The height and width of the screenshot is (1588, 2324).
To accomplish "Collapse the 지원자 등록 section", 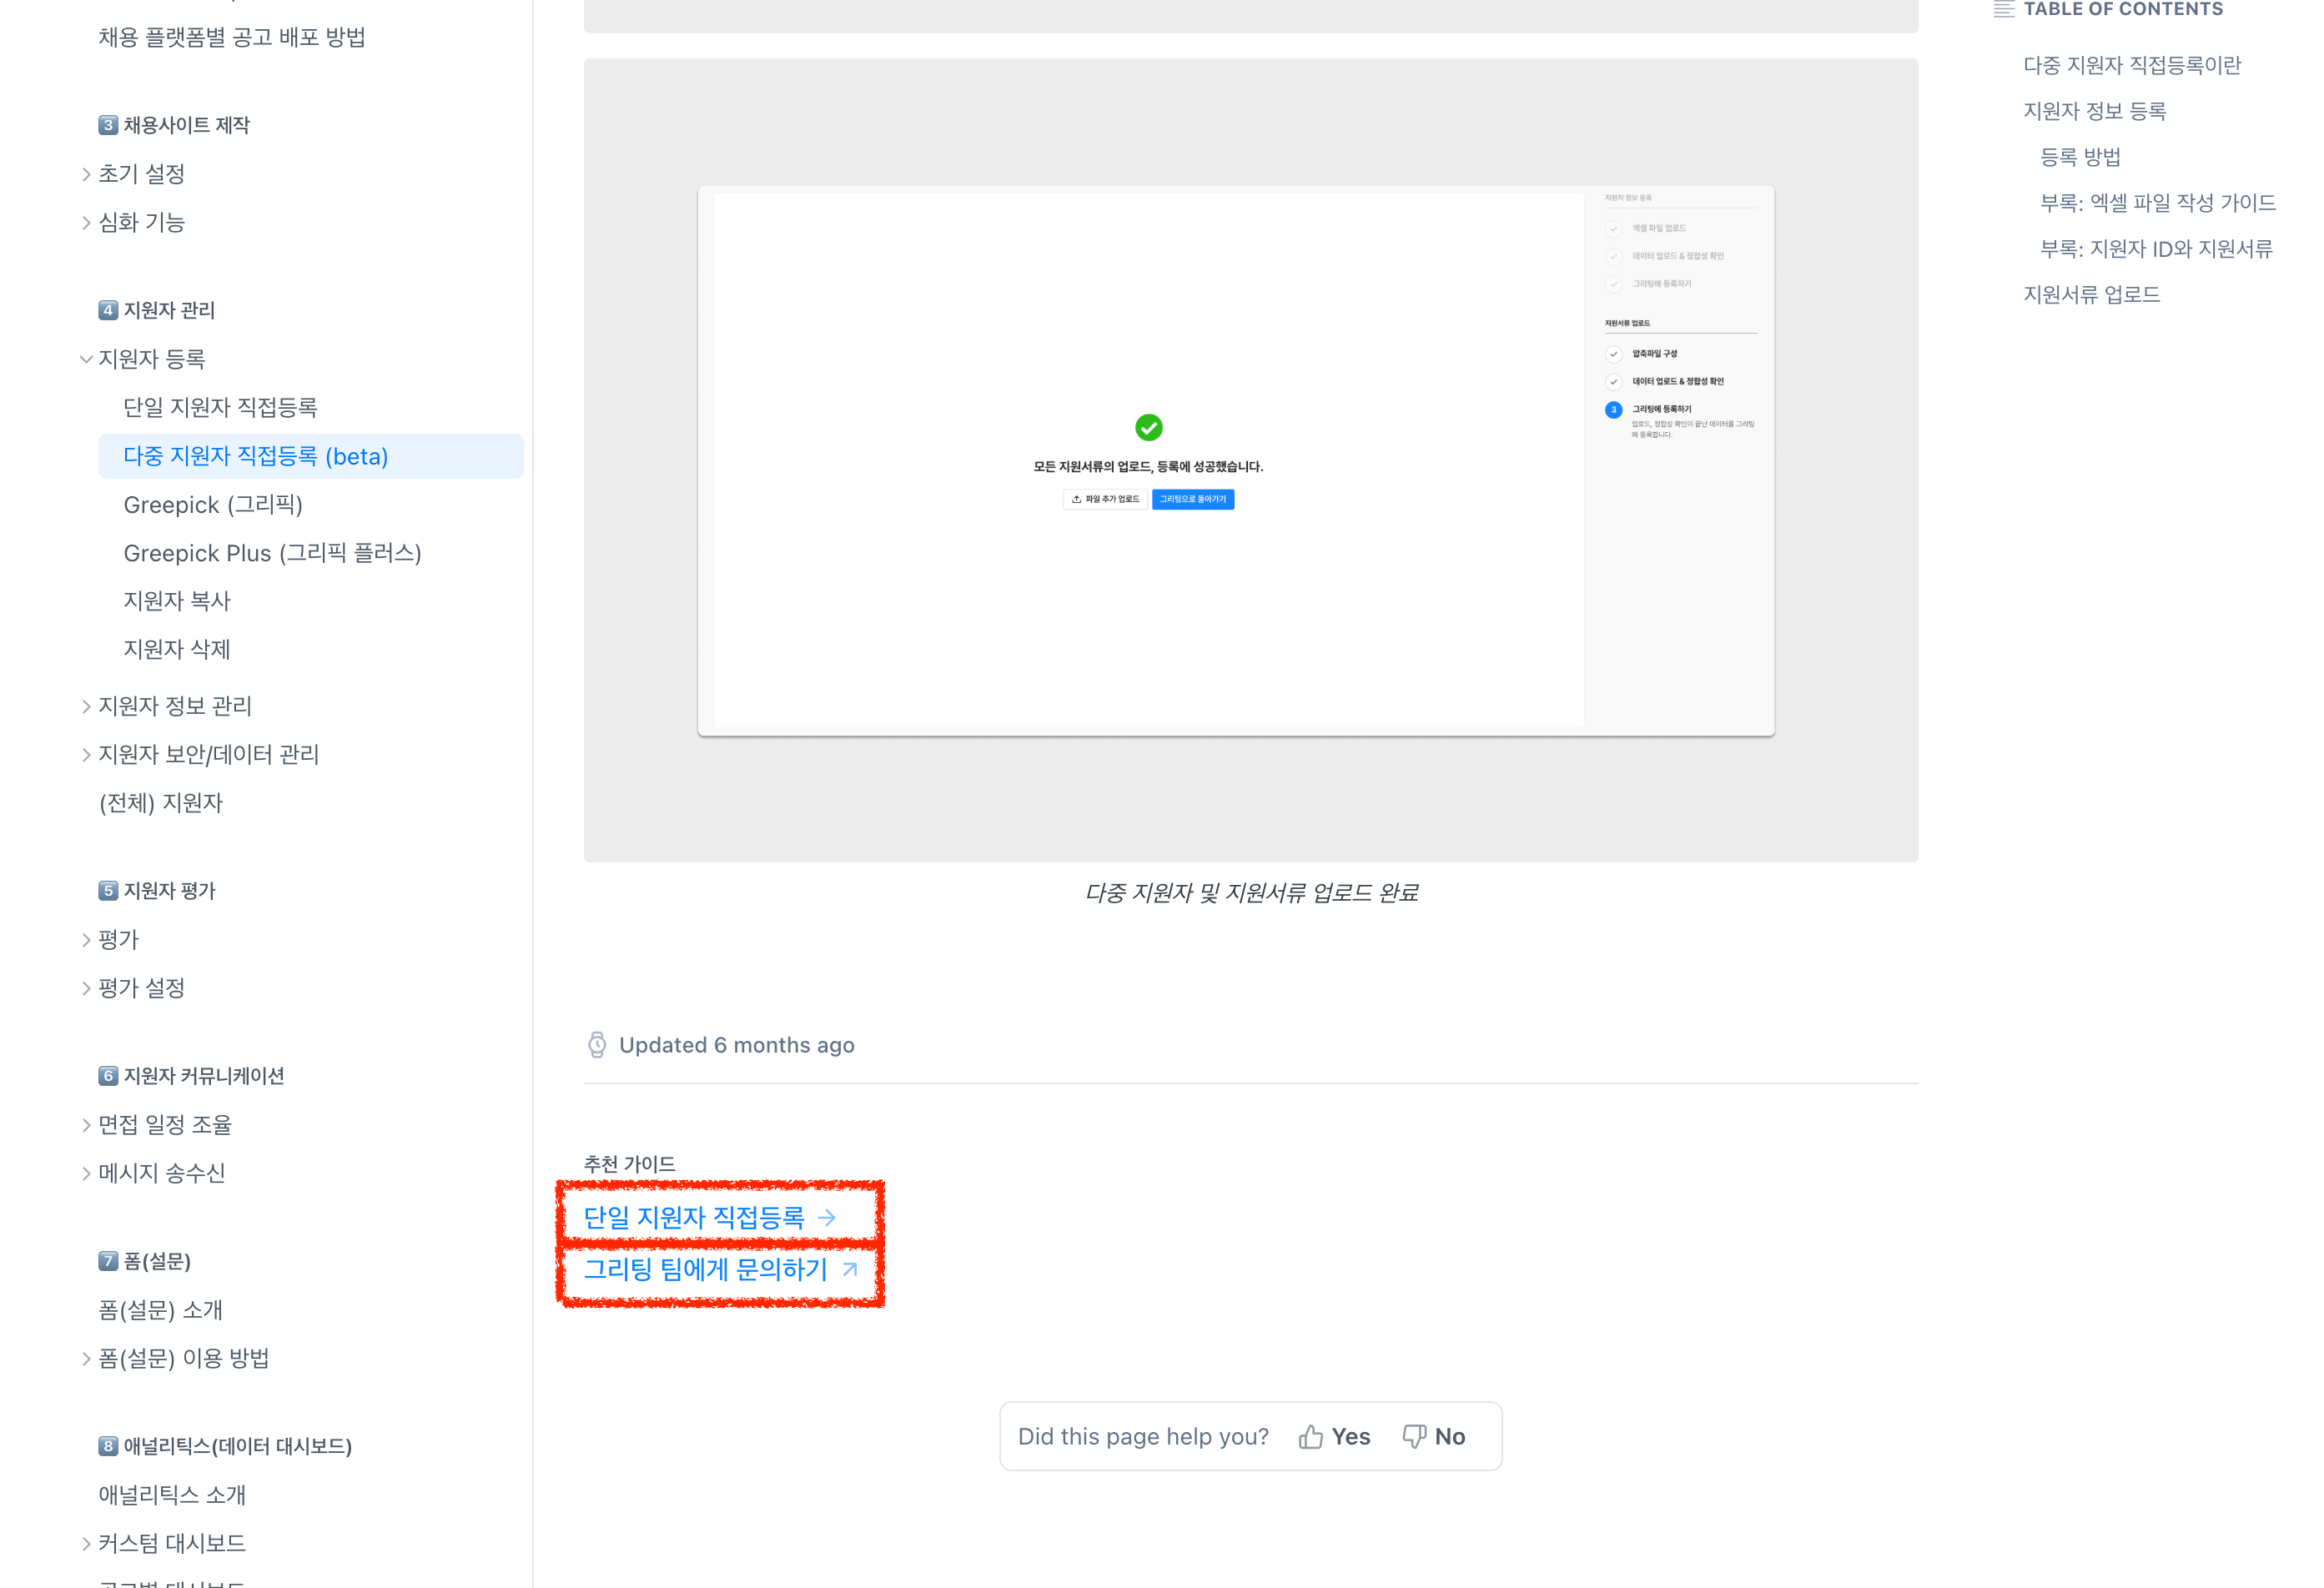I will 86,359.
